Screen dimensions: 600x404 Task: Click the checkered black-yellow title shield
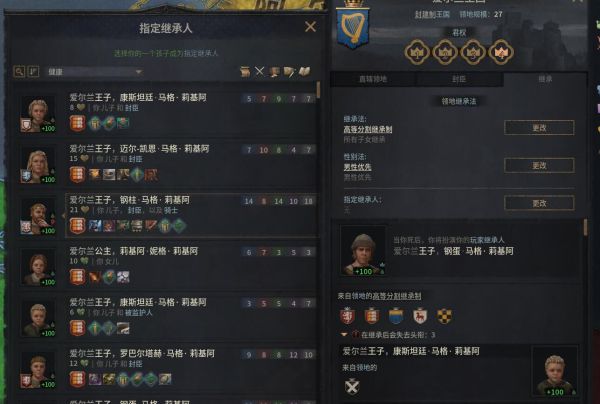tap(444, 316)
